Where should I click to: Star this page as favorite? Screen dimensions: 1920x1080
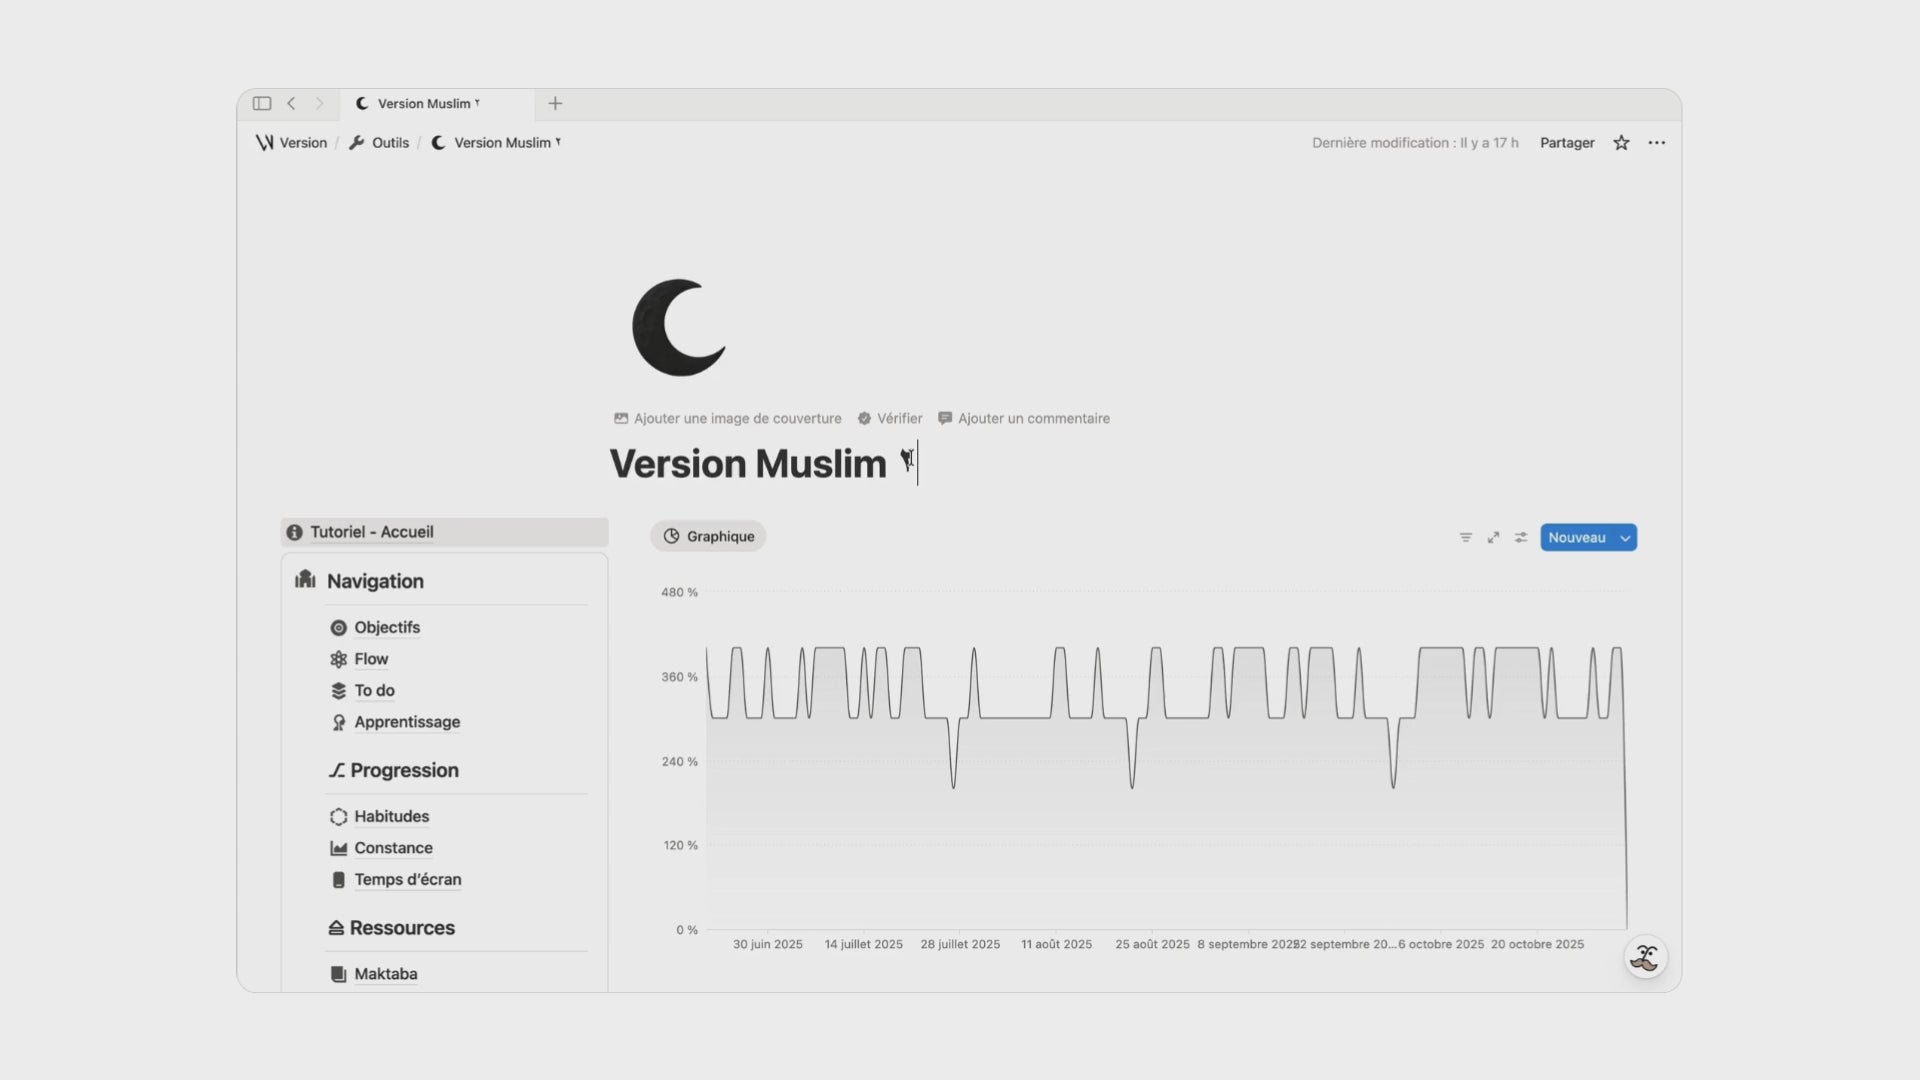(1621, 143)
